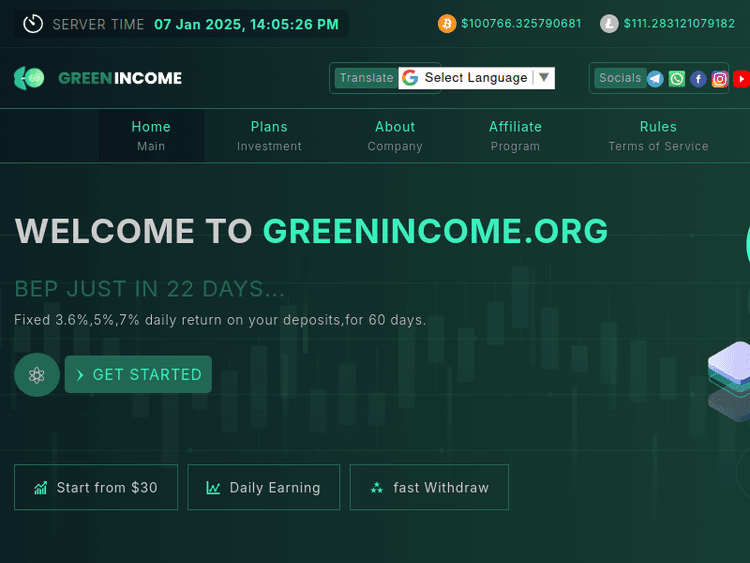Open the Facebook social icon

pyautogui.click(x=698, y=79)
